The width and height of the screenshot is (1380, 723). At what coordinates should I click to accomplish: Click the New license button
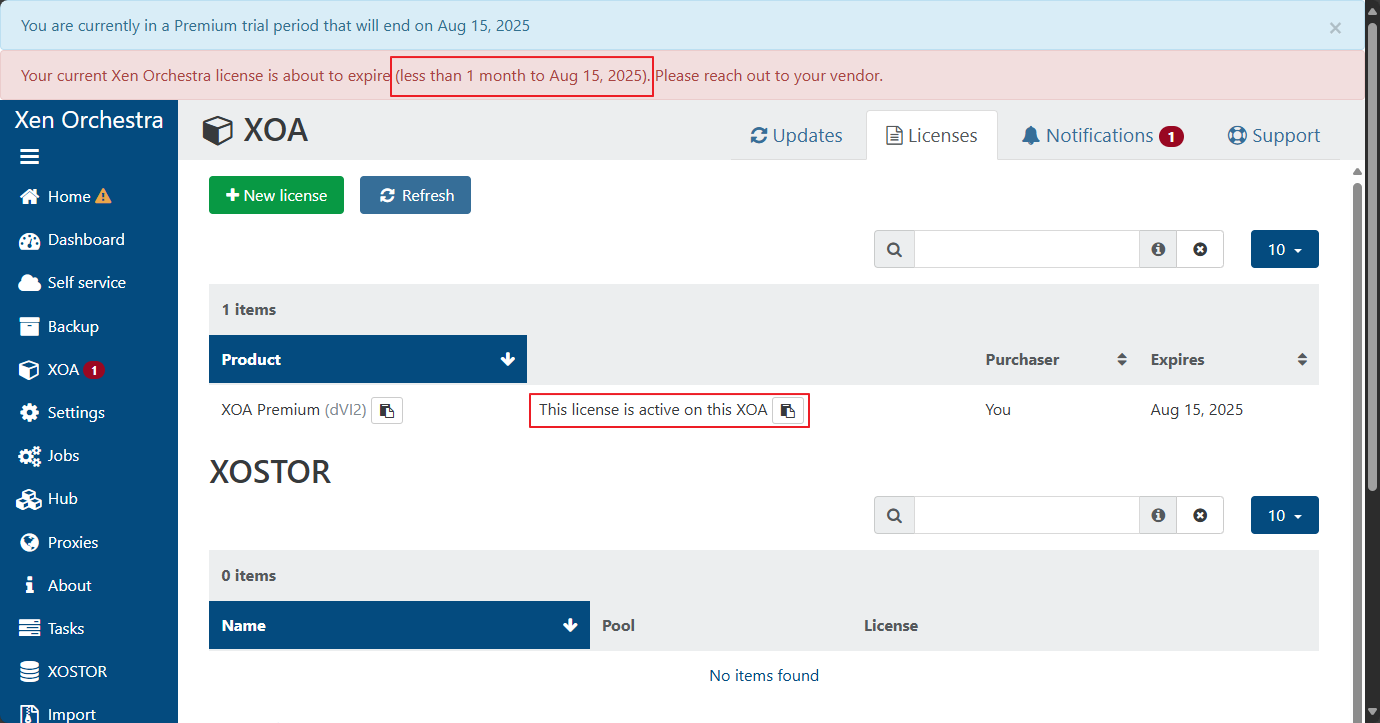(x=276, y=195)
